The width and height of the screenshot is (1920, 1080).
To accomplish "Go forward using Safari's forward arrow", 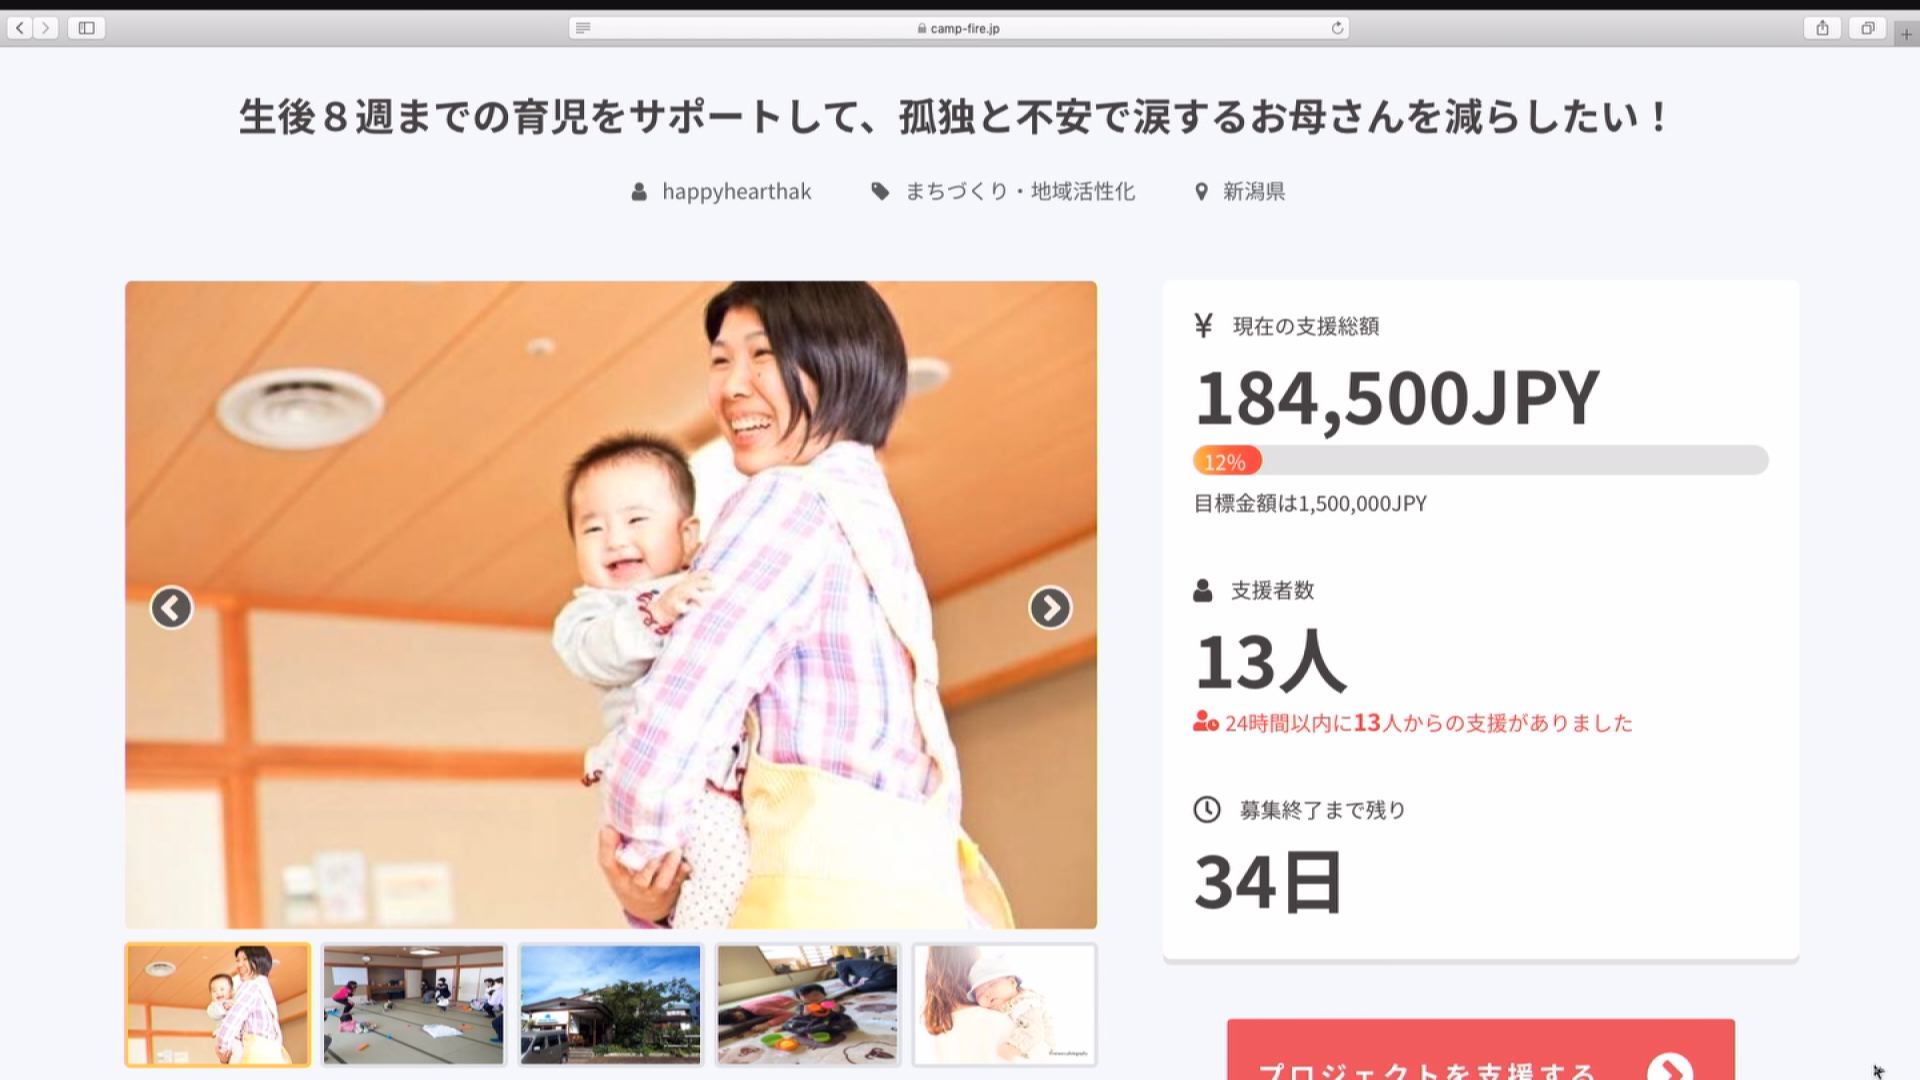I will coord(45,28).
